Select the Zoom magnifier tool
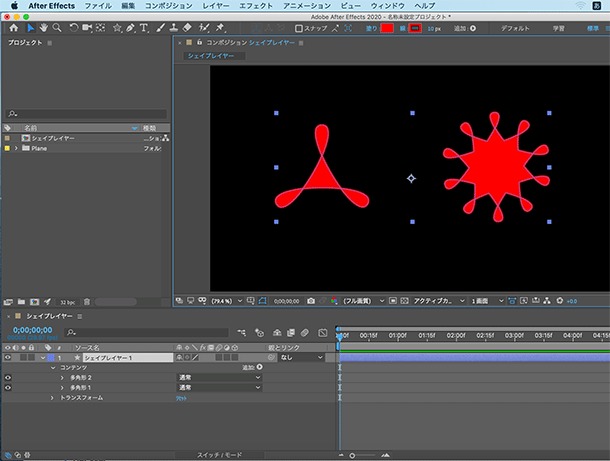This screenshot has height=461, width=610. tap(57, 28)
